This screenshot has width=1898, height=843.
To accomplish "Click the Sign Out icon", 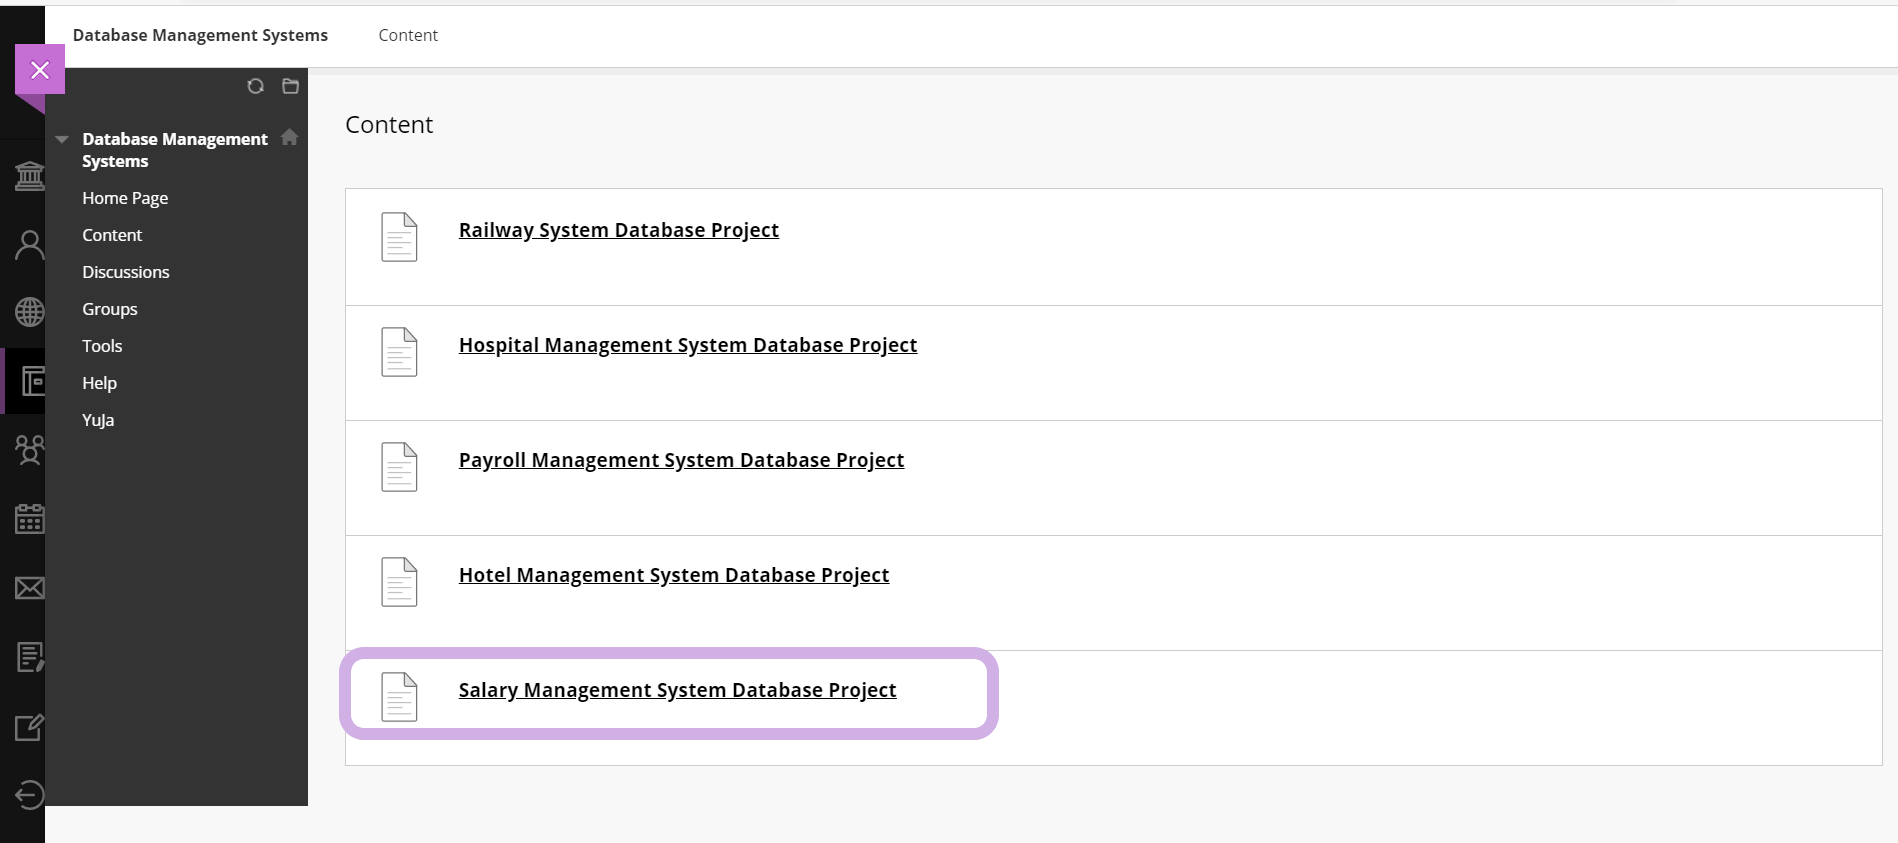I will [29, 795].
